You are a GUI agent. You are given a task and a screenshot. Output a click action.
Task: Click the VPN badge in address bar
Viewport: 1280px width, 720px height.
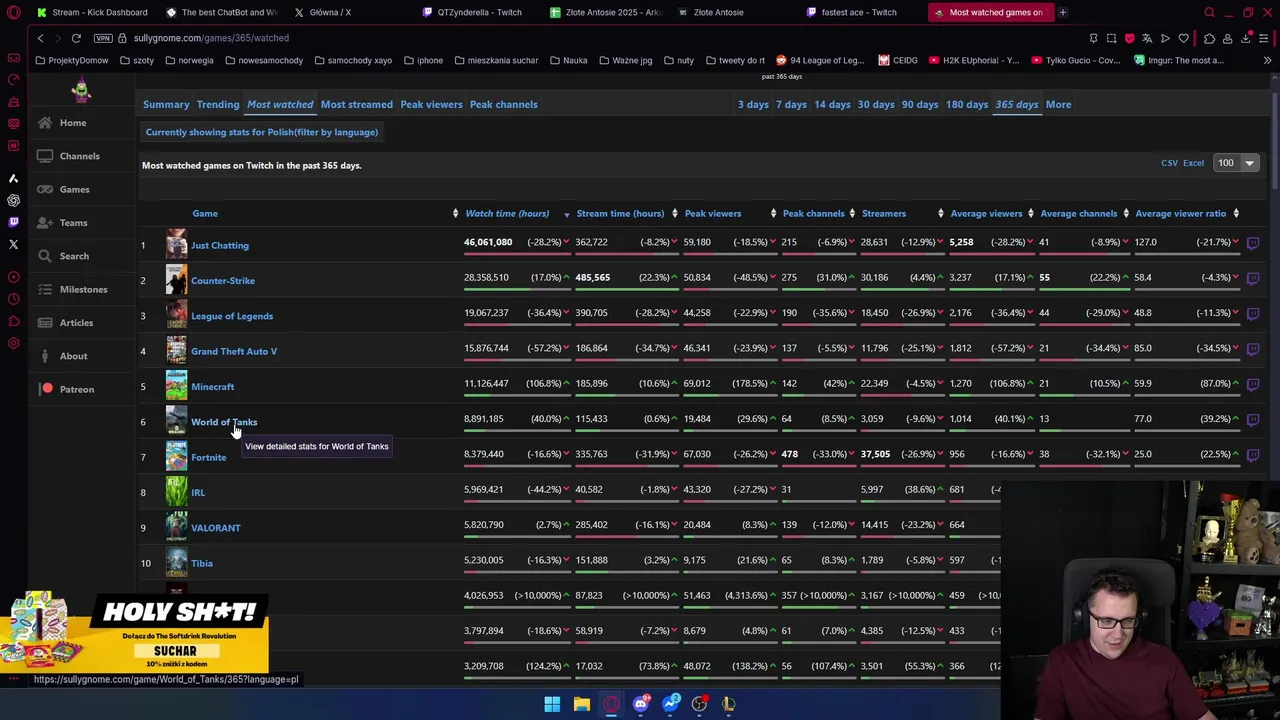pos(103,38)
